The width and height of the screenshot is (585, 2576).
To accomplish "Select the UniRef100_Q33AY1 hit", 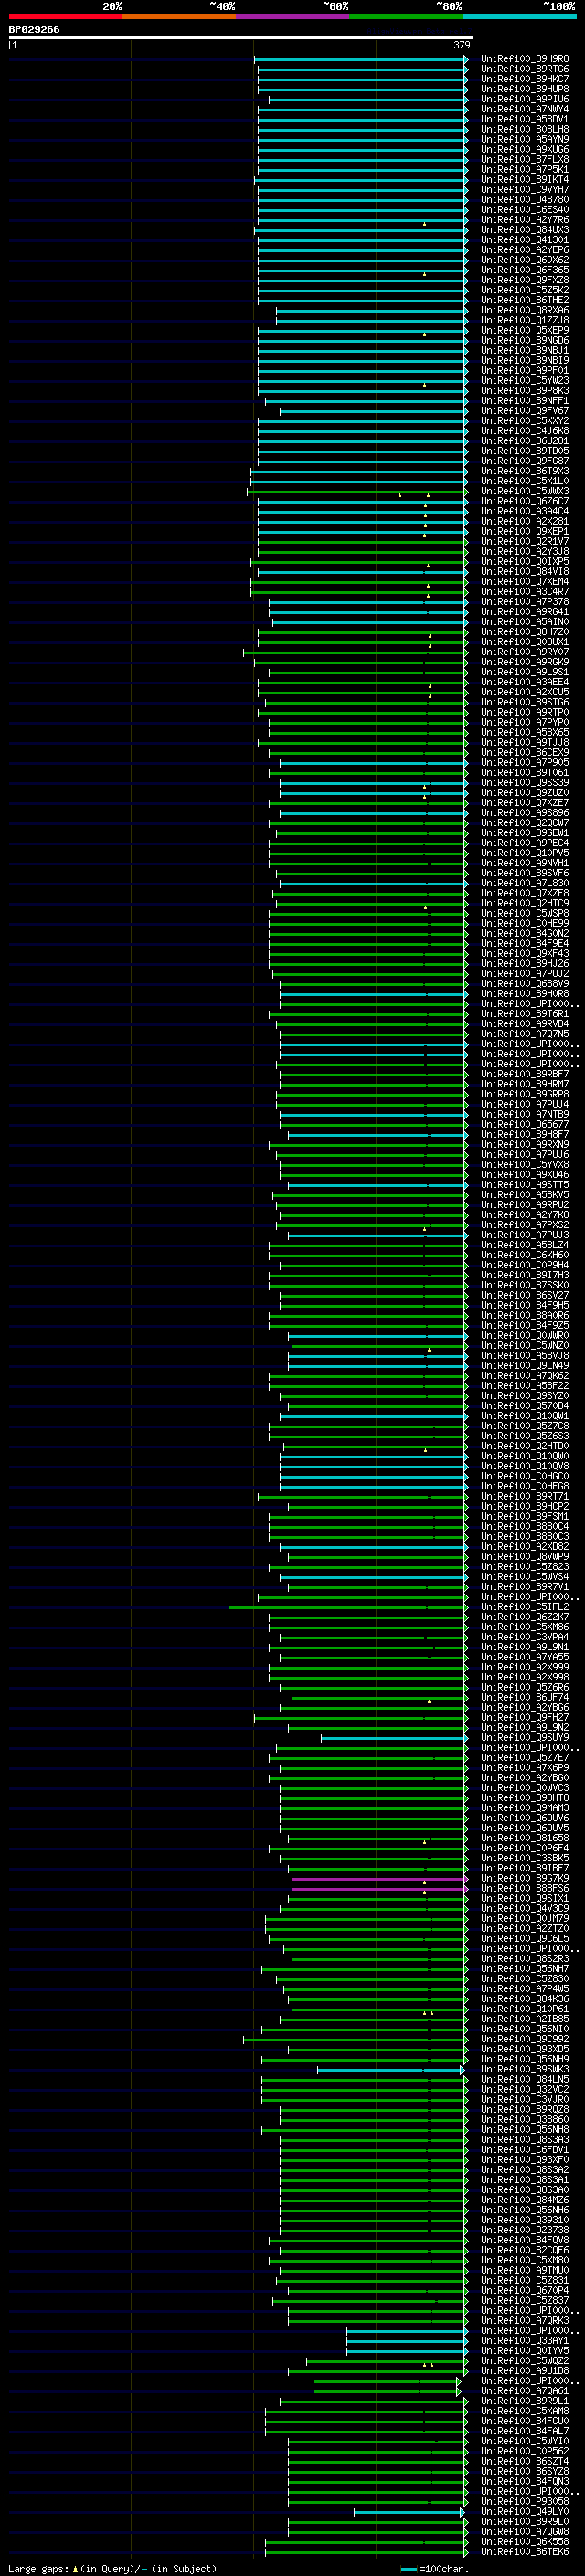I will coord(525,2341).
